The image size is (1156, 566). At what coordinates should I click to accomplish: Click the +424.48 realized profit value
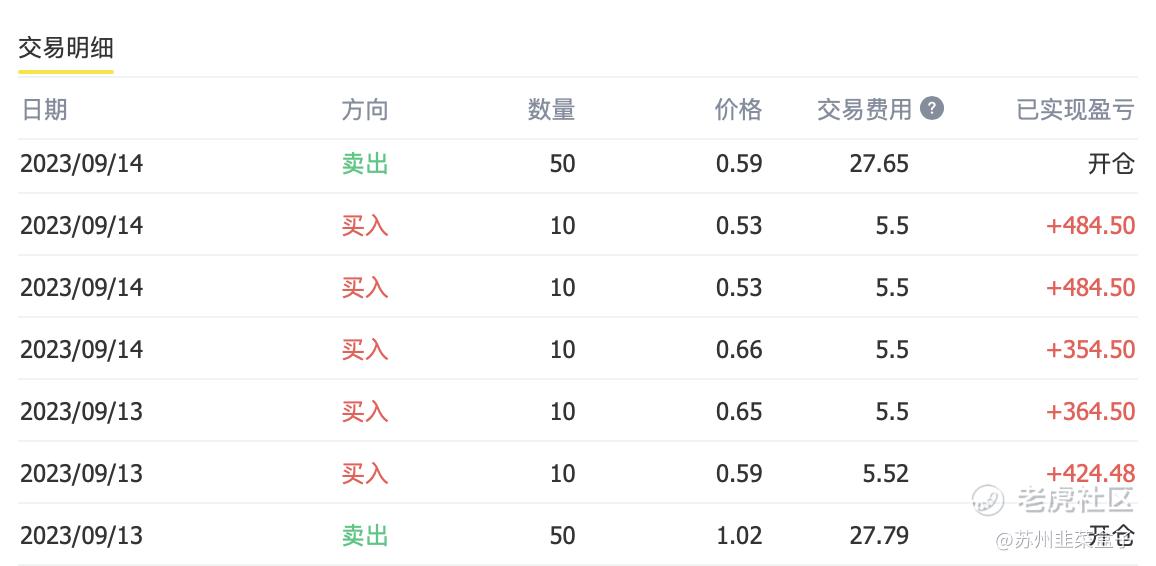click(x=1090, y=473)
